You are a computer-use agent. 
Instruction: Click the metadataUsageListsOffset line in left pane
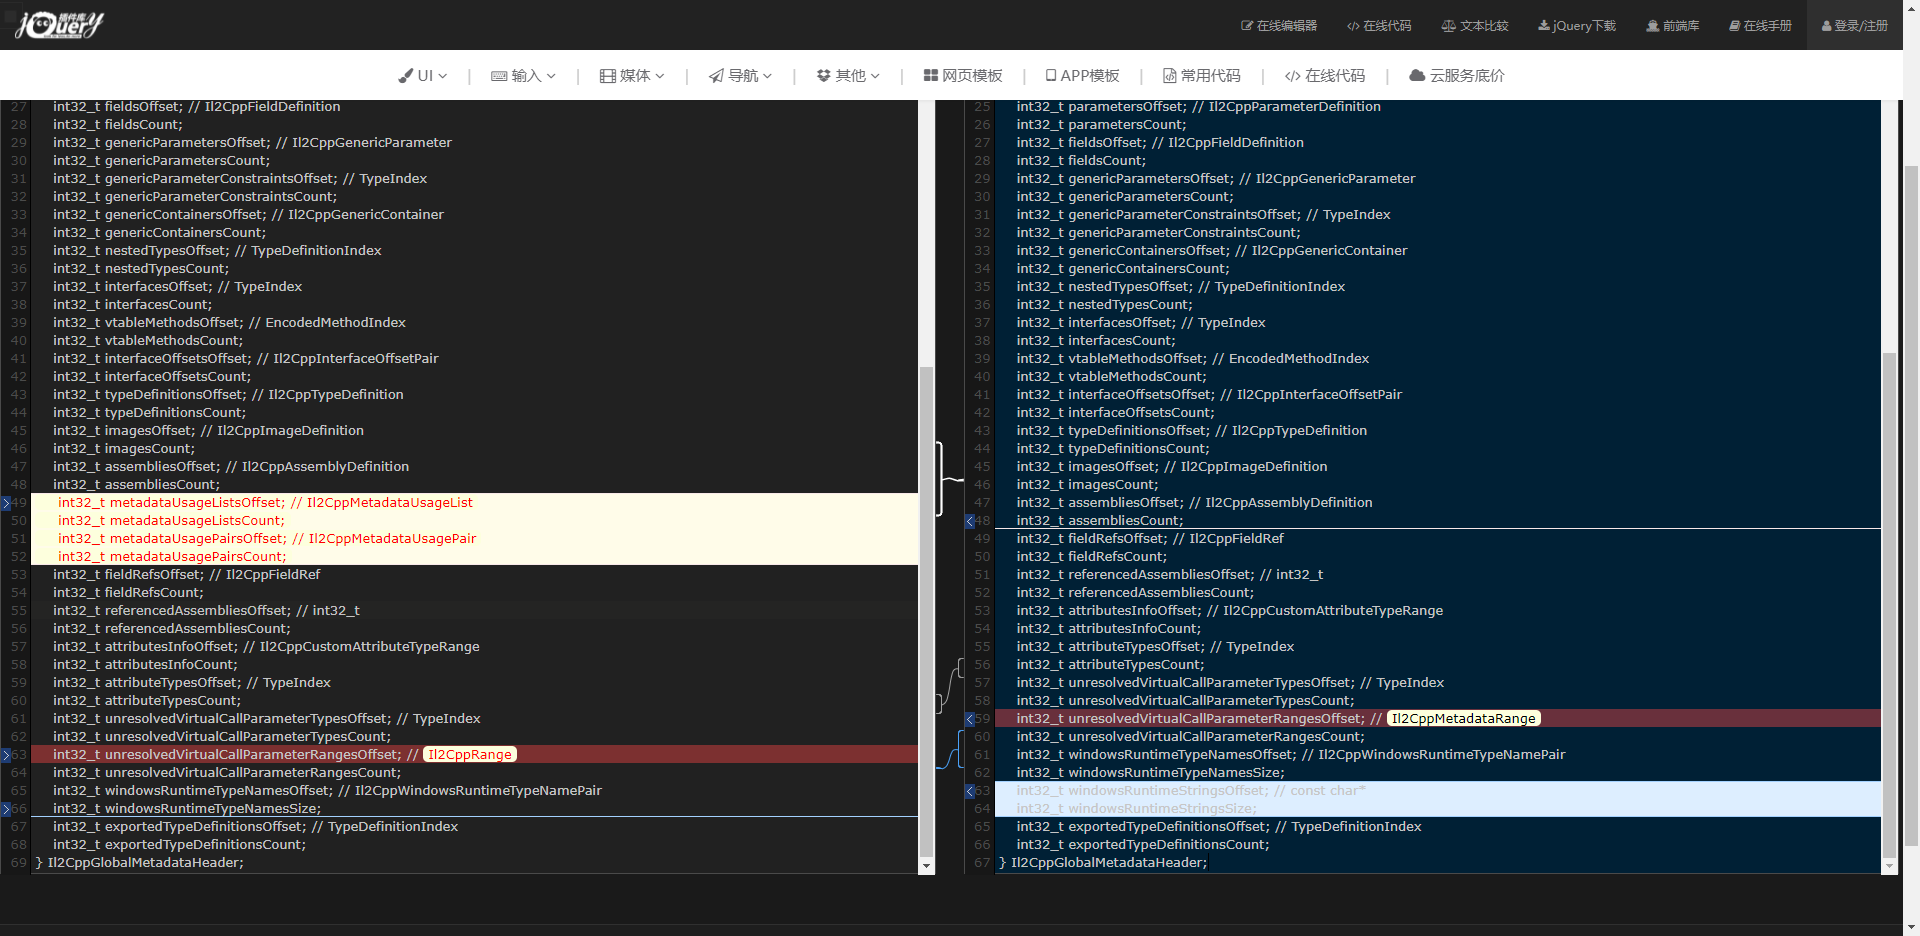474,503
